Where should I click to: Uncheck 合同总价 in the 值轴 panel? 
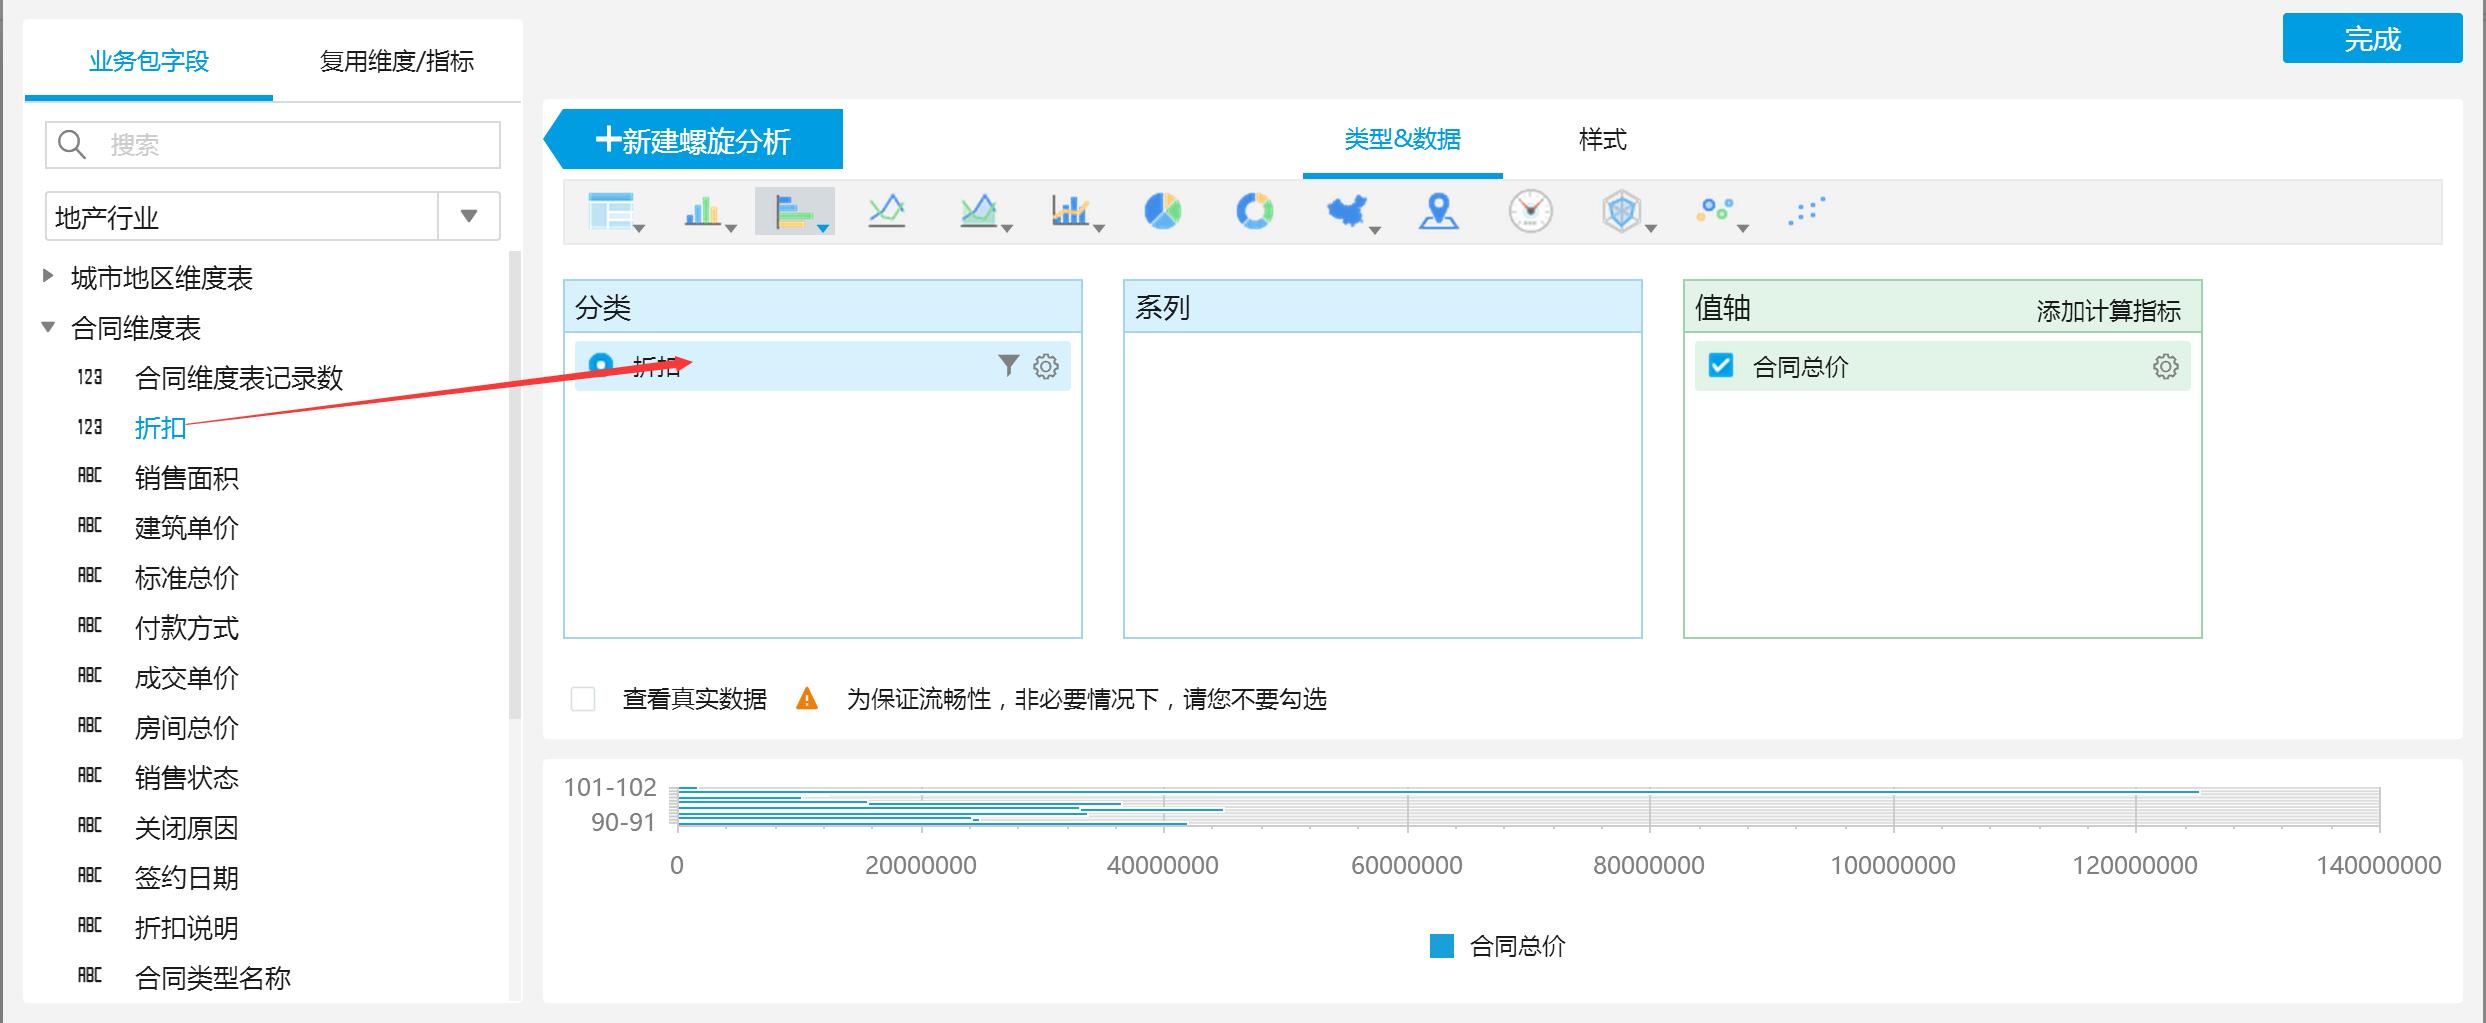click(1720, 367)
